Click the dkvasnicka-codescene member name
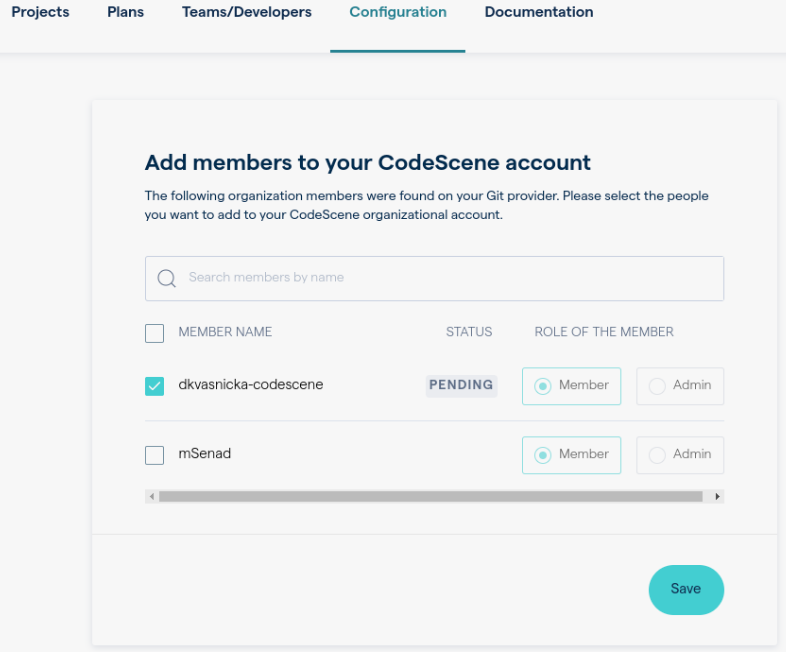786x652 pixels. pos(251,385)
